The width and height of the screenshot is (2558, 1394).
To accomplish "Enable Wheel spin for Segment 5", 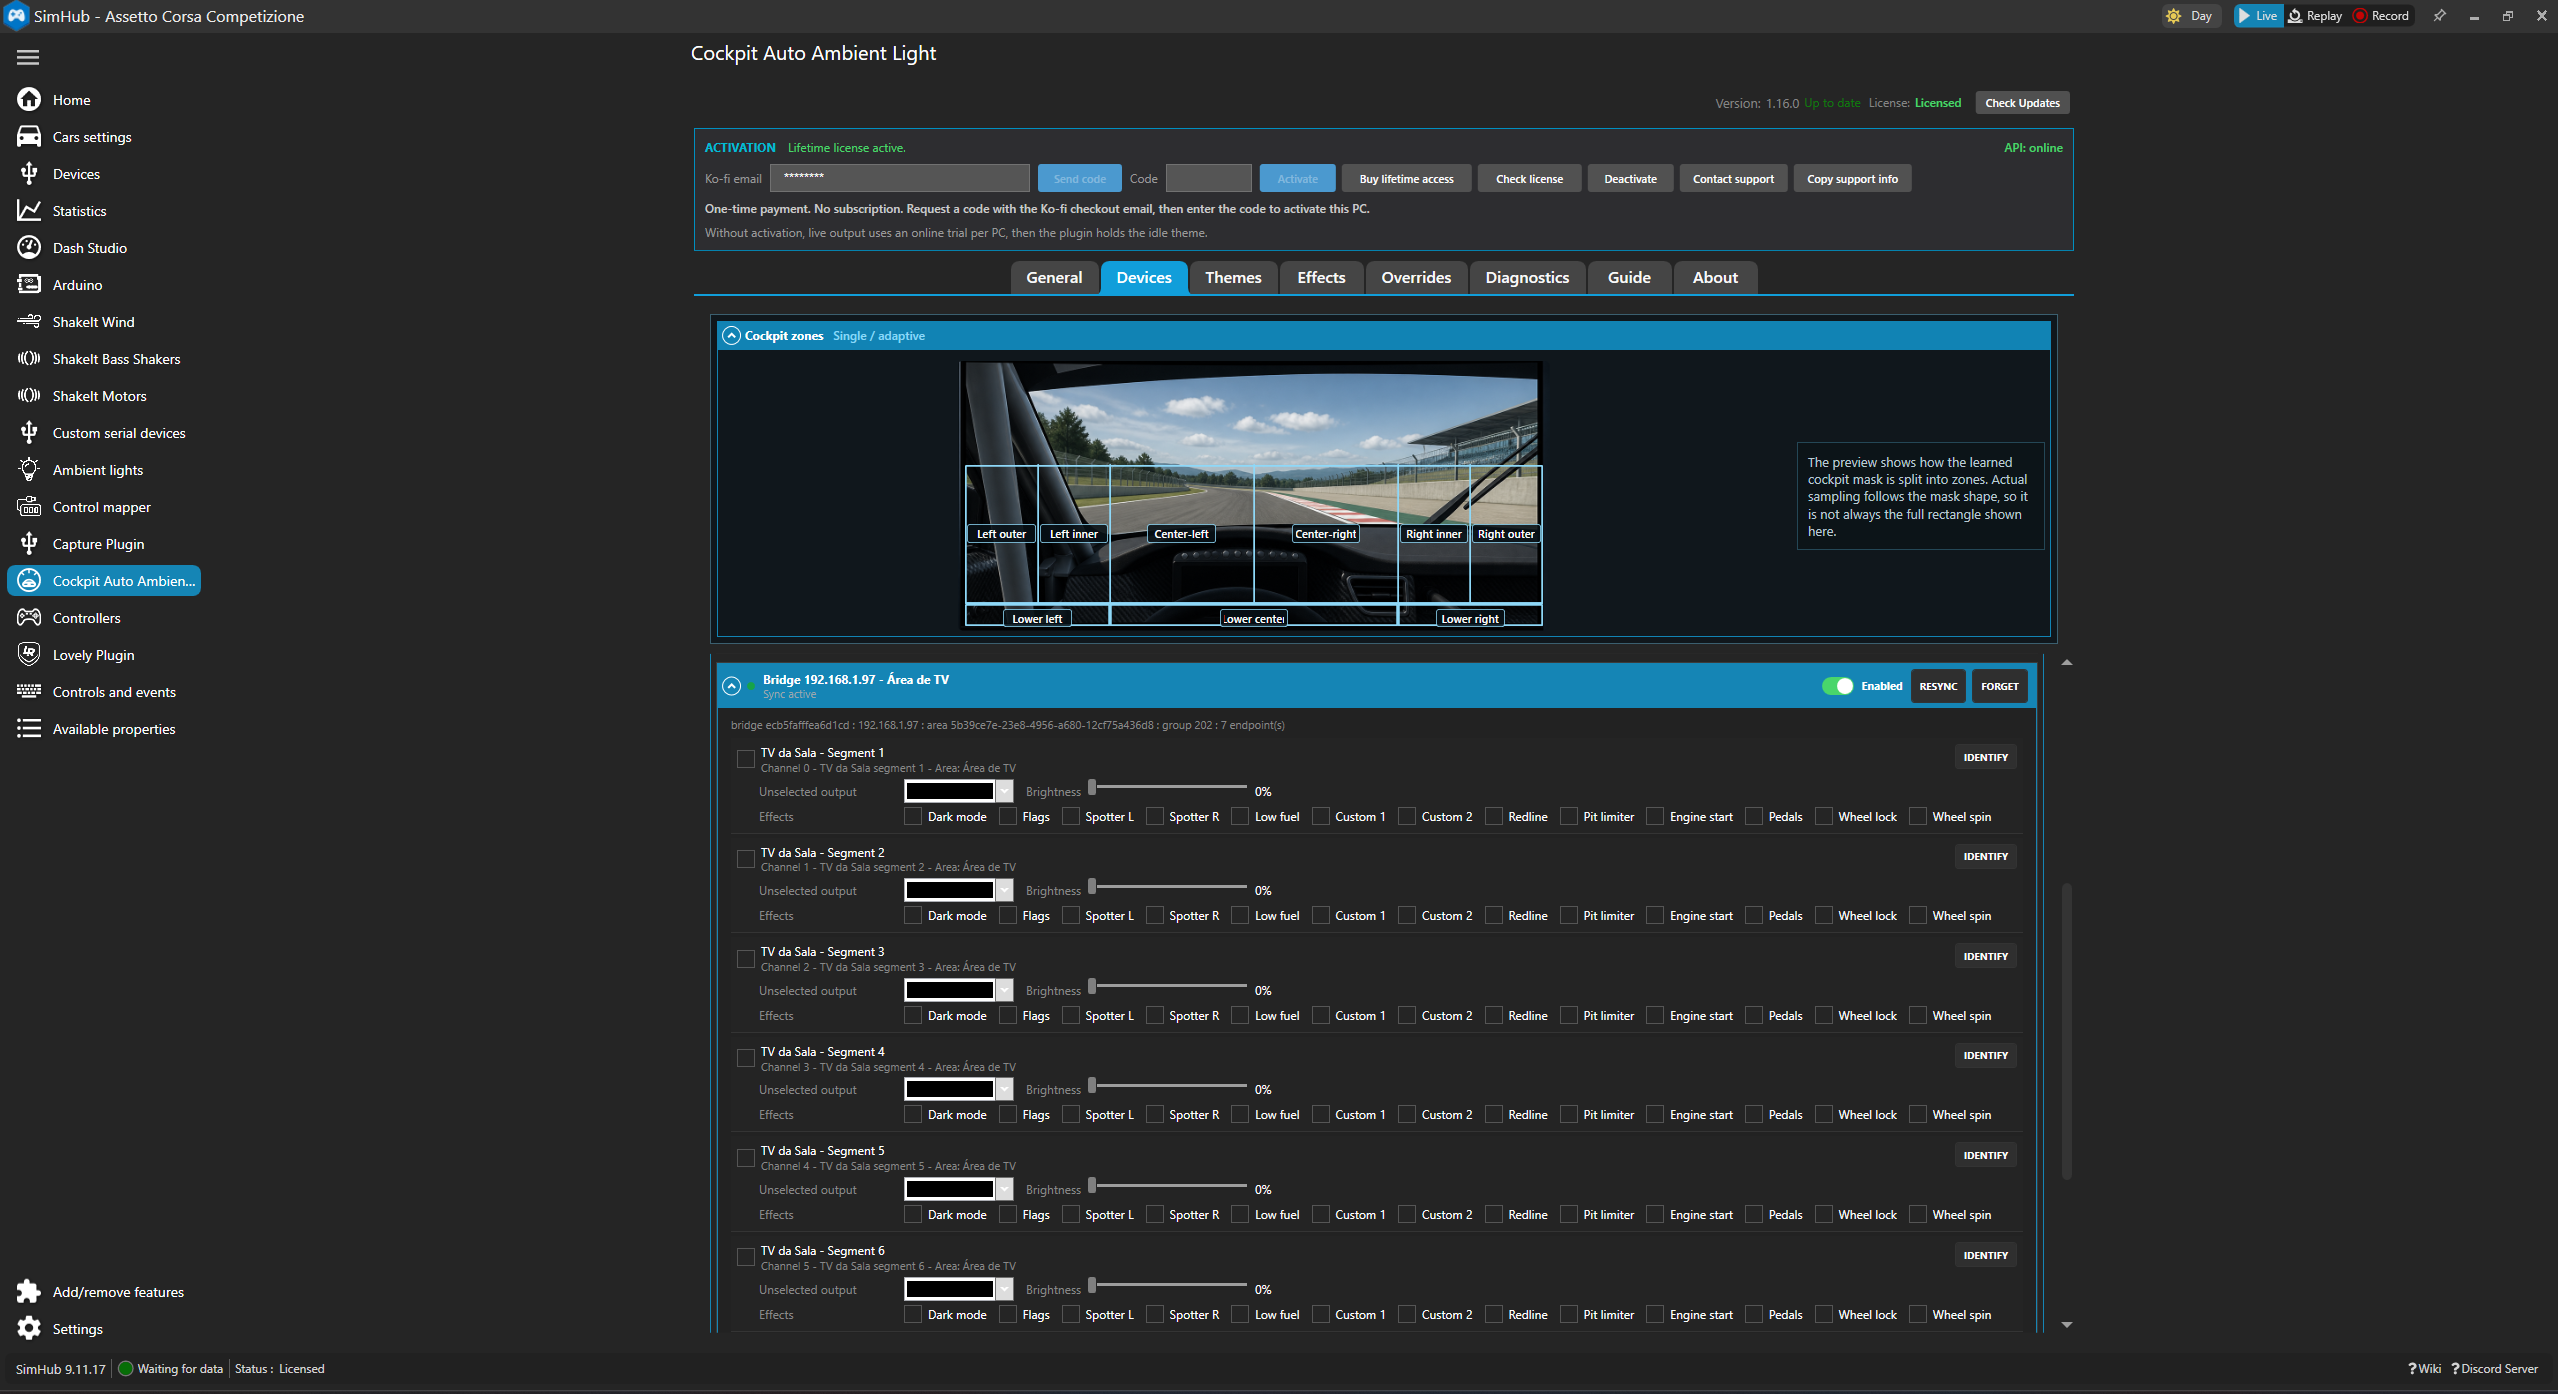I will (1918, 1214).
